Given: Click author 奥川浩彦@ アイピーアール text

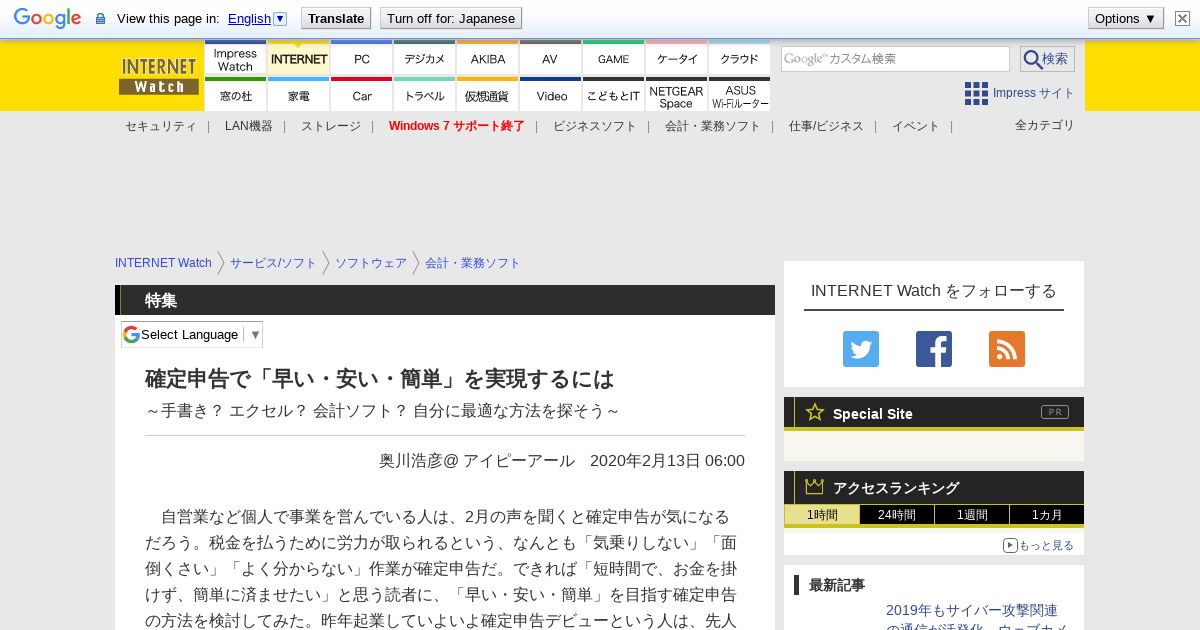Looking at the screenshot, I should tap(477, 461).
